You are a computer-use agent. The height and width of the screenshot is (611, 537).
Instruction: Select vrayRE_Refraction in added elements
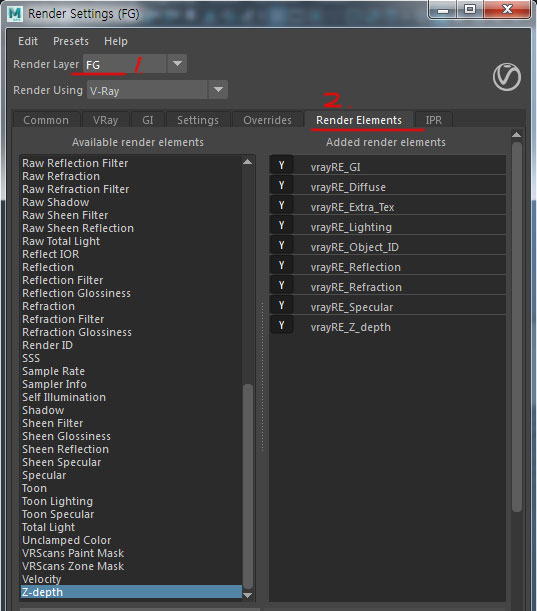pos(356,287)
